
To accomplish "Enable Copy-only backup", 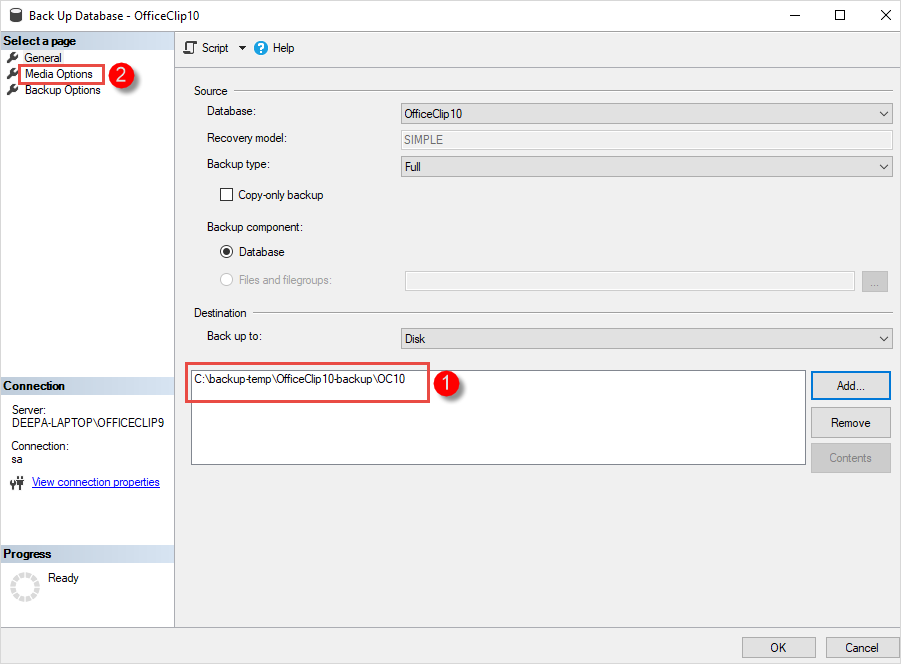I will (225, 195).
